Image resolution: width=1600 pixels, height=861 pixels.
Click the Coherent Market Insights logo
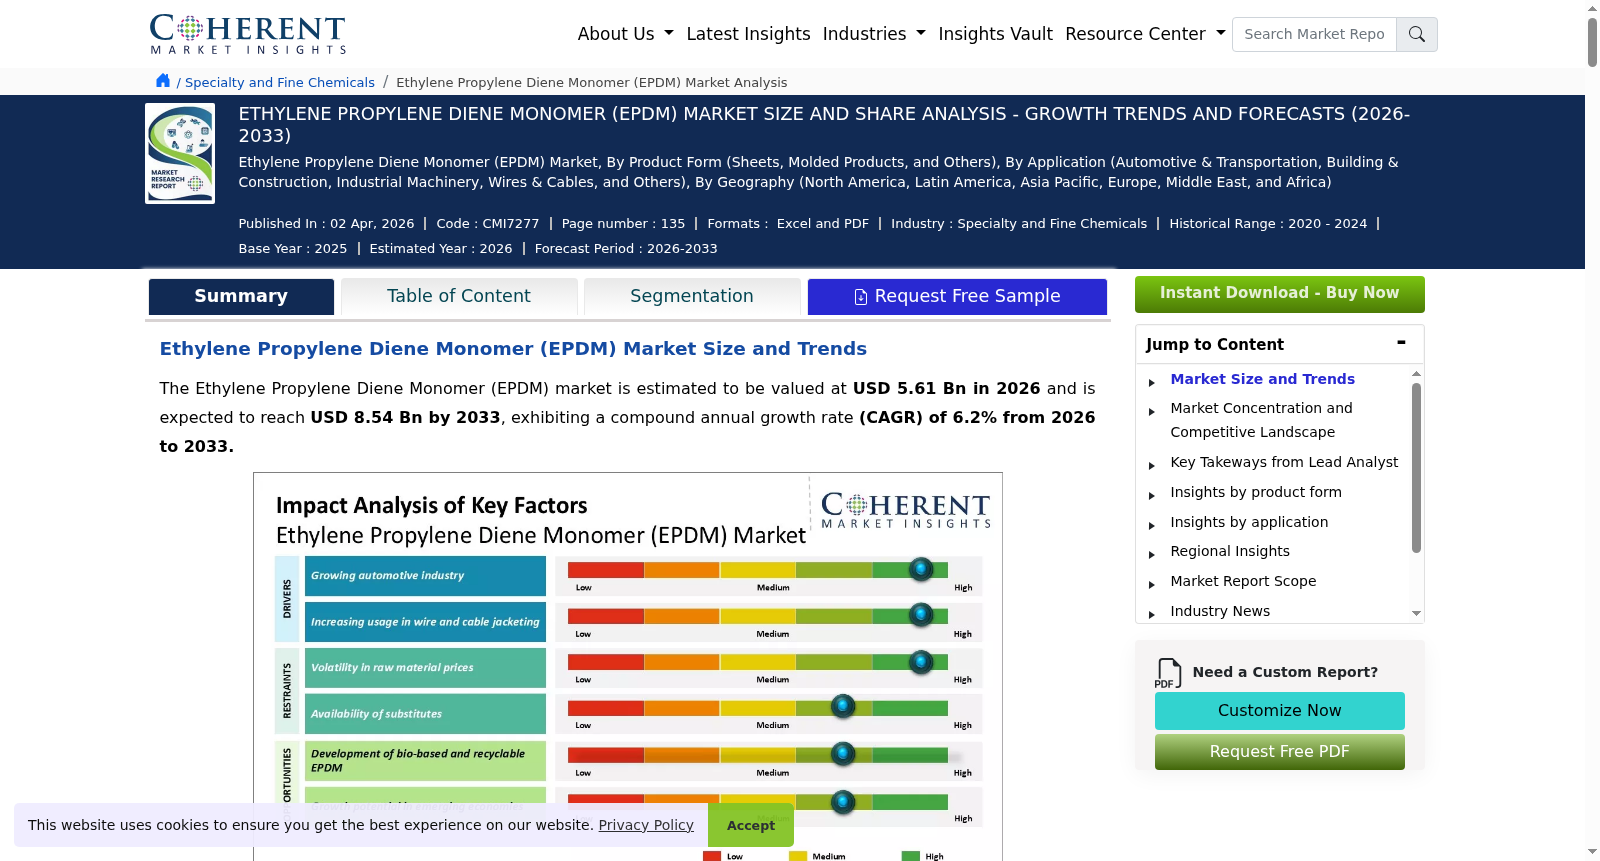click(248, 34)
